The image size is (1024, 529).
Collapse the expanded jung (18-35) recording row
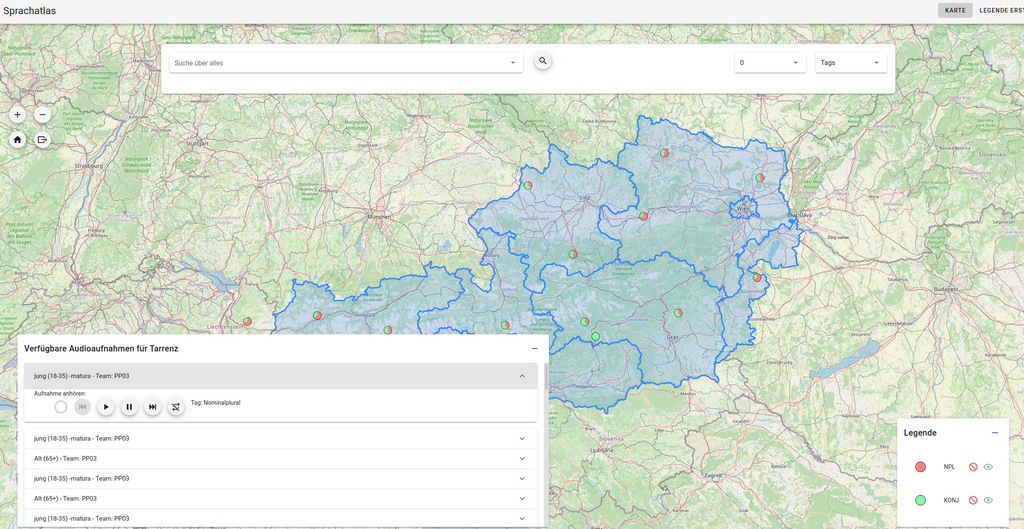click(281, 376)
